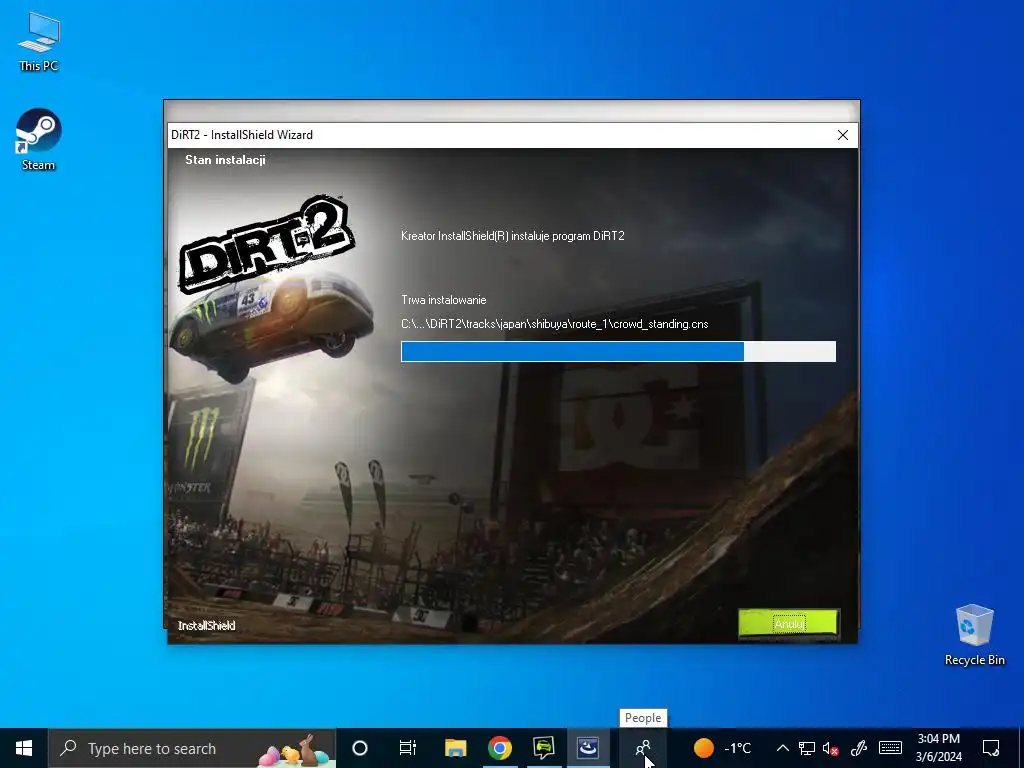
Task: Open the pen workspace tray icon
Action: tap(859, 748)
